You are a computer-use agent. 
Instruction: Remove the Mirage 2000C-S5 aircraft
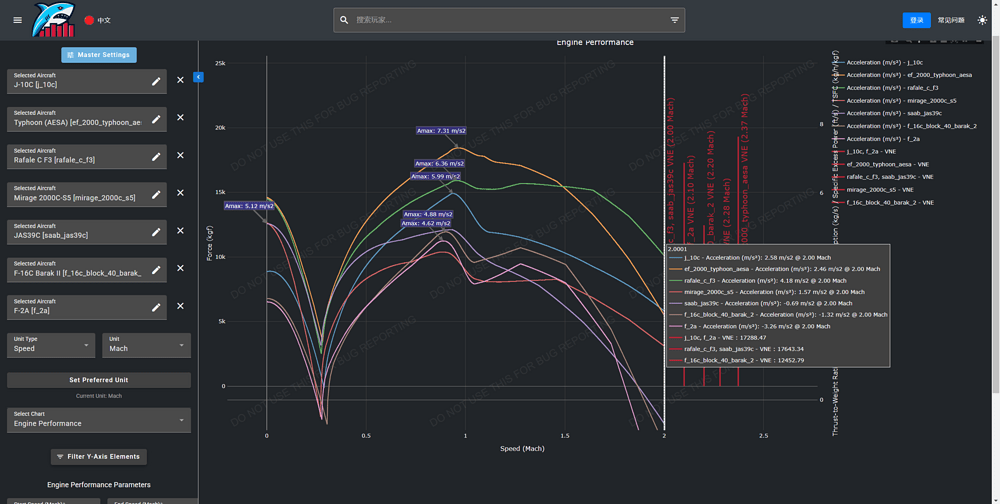coord(181,193)
